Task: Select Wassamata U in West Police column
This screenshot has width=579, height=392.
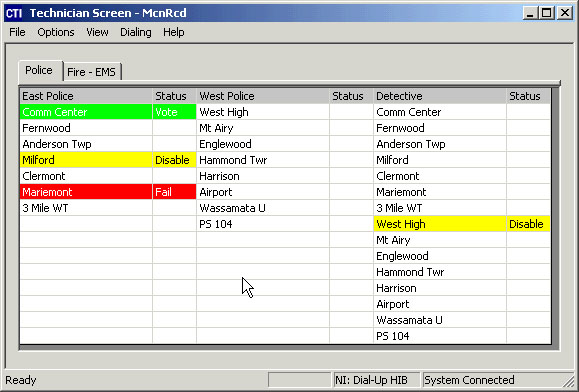Action: (x=263, y=208)
